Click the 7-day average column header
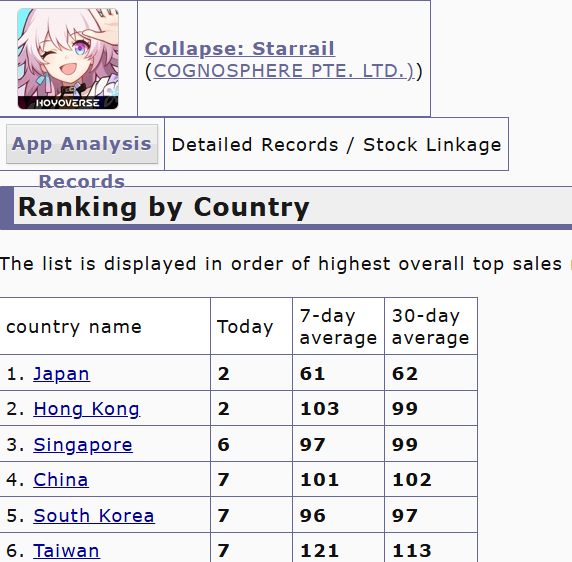 [x=338, y=326]
